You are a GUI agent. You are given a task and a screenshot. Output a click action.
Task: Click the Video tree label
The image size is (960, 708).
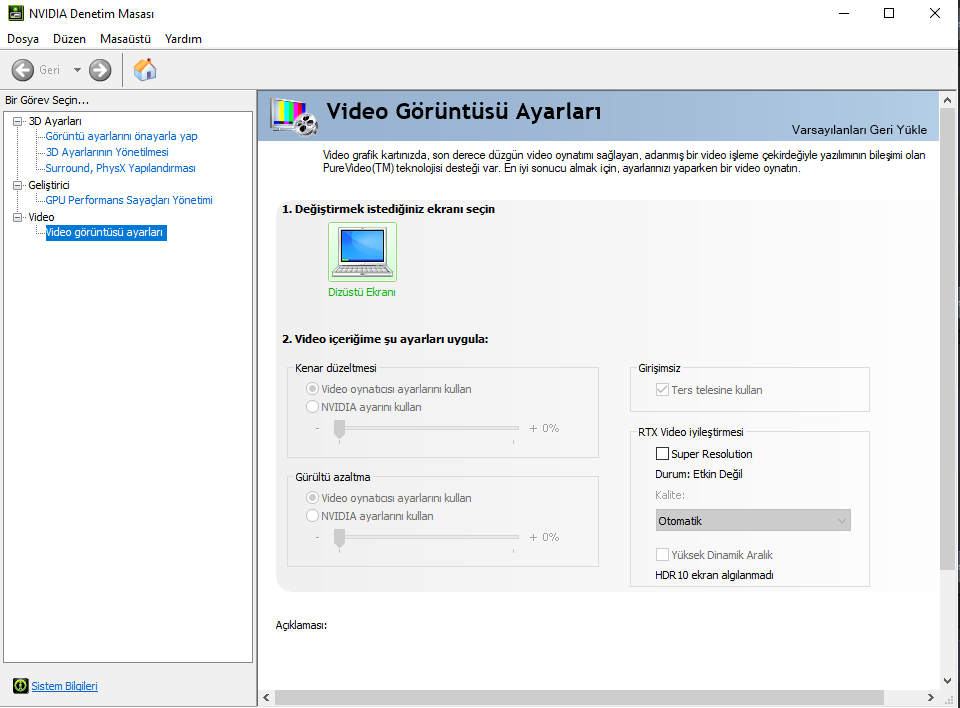click(x=41, y=217)
